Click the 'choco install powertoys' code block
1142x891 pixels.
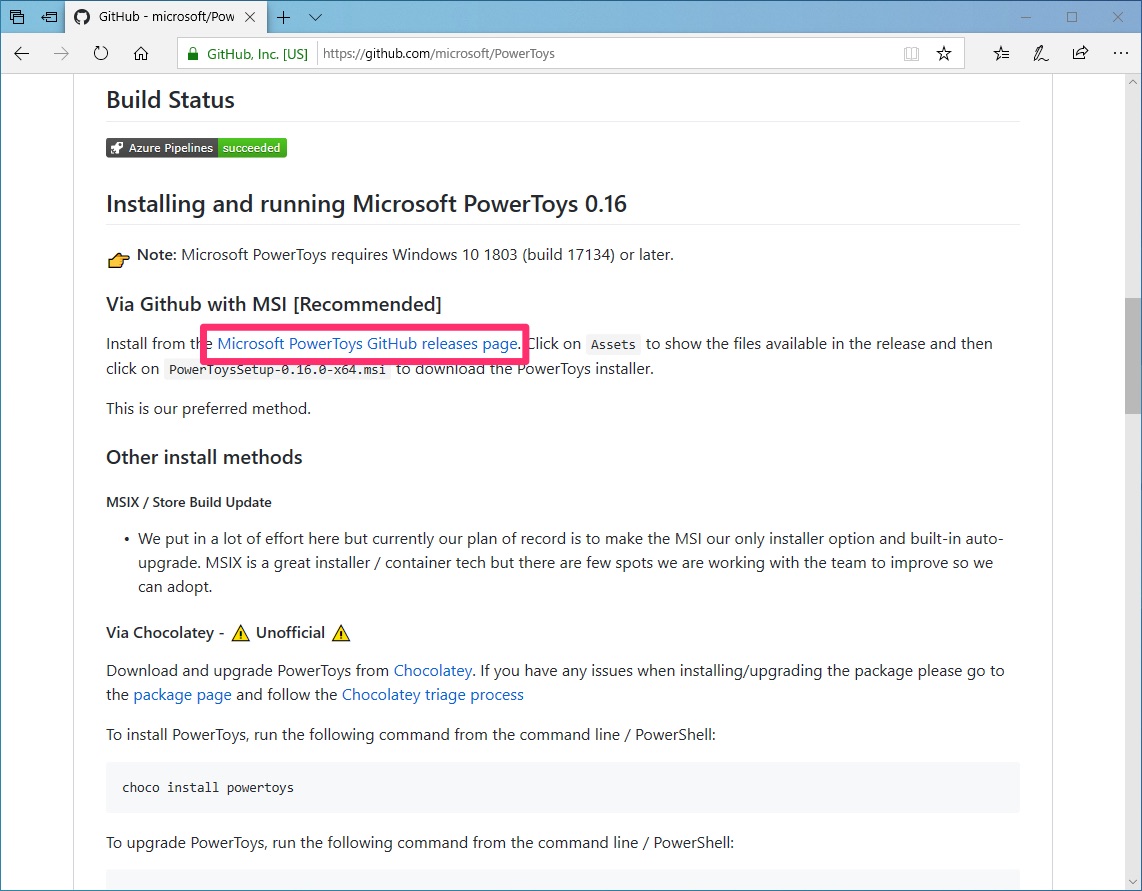click(x=562, y=788)
